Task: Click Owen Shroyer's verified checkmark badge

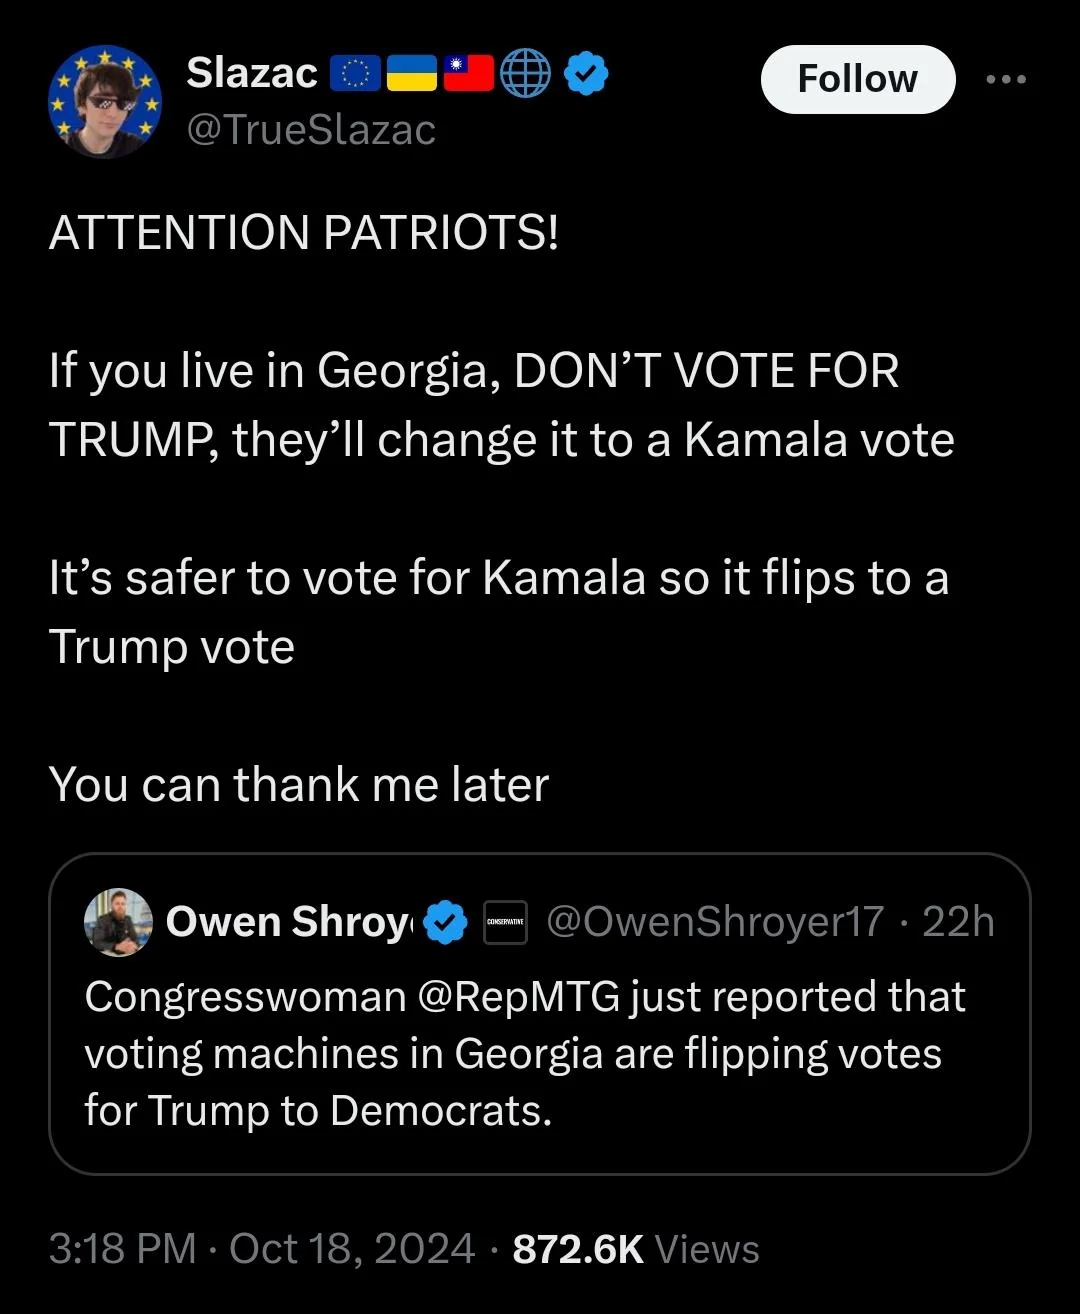Action: tap(445, 922)
